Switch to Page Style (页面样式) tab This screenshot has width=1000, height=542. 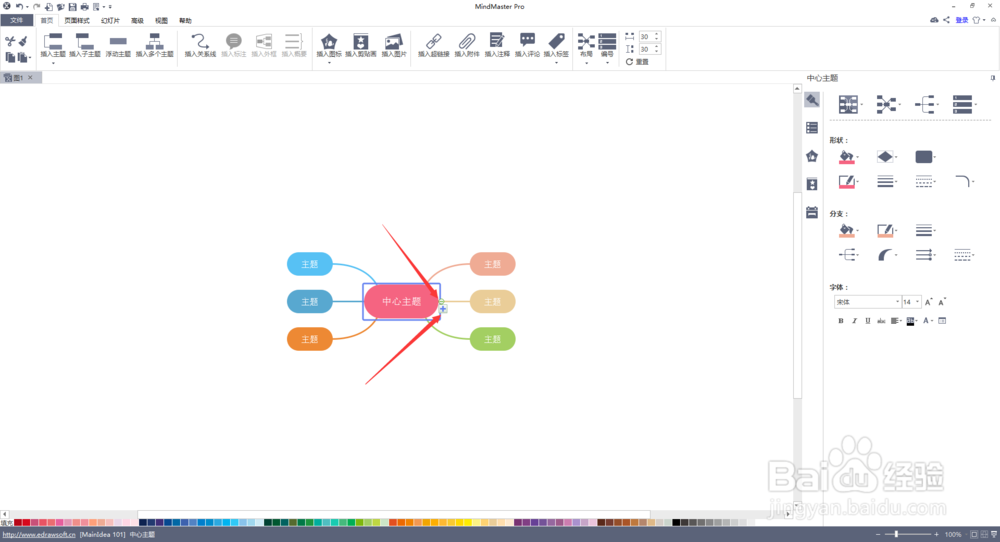[x=77, y=20]
